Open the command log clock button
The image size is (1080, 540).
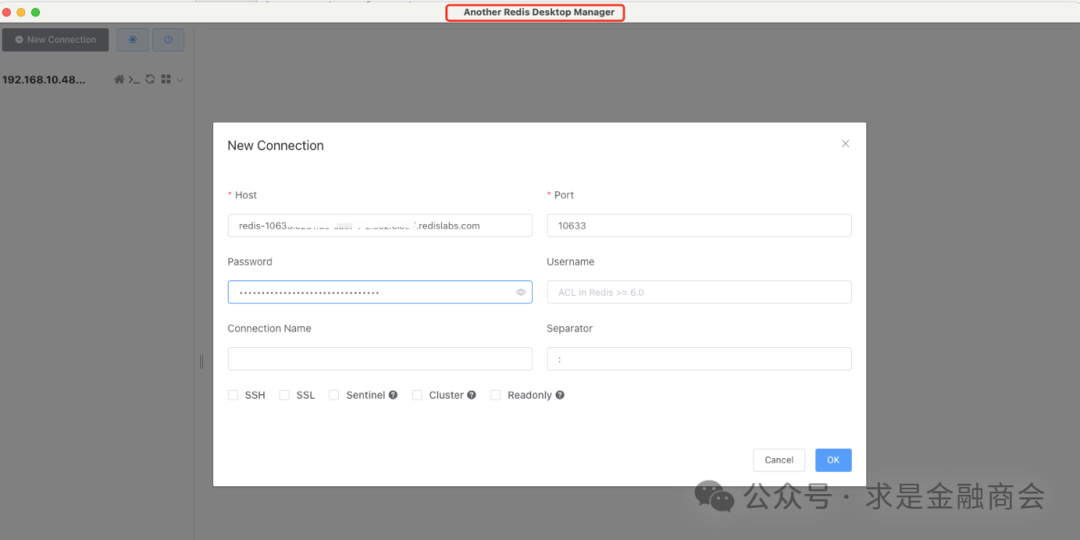(x=168, y=40)
